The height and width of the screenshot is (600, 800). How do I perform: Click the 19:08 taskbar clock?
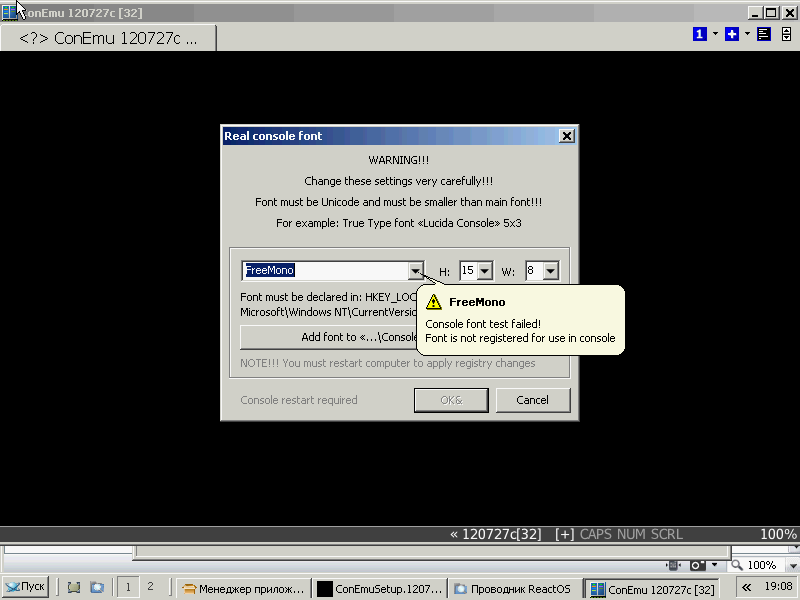tap(779, 587)
